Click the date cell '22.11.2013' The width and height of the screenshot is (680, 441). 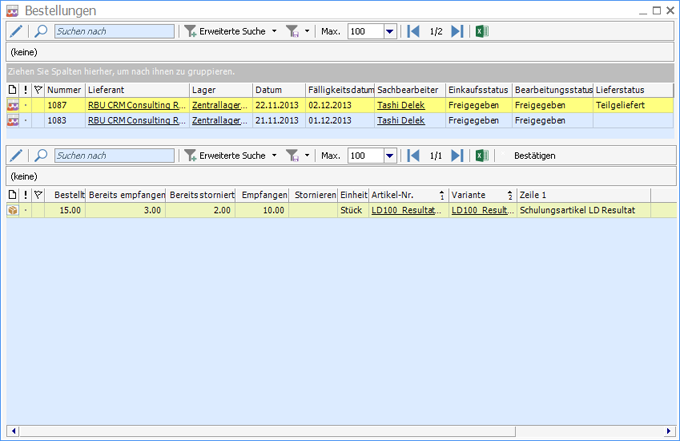tap(278, 105)
